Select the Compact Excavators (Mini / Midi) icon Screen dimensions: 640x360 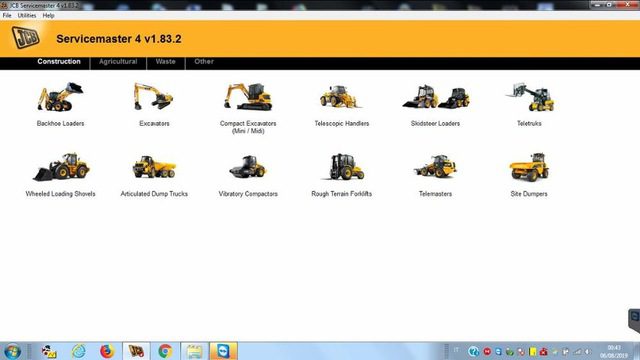248,97
